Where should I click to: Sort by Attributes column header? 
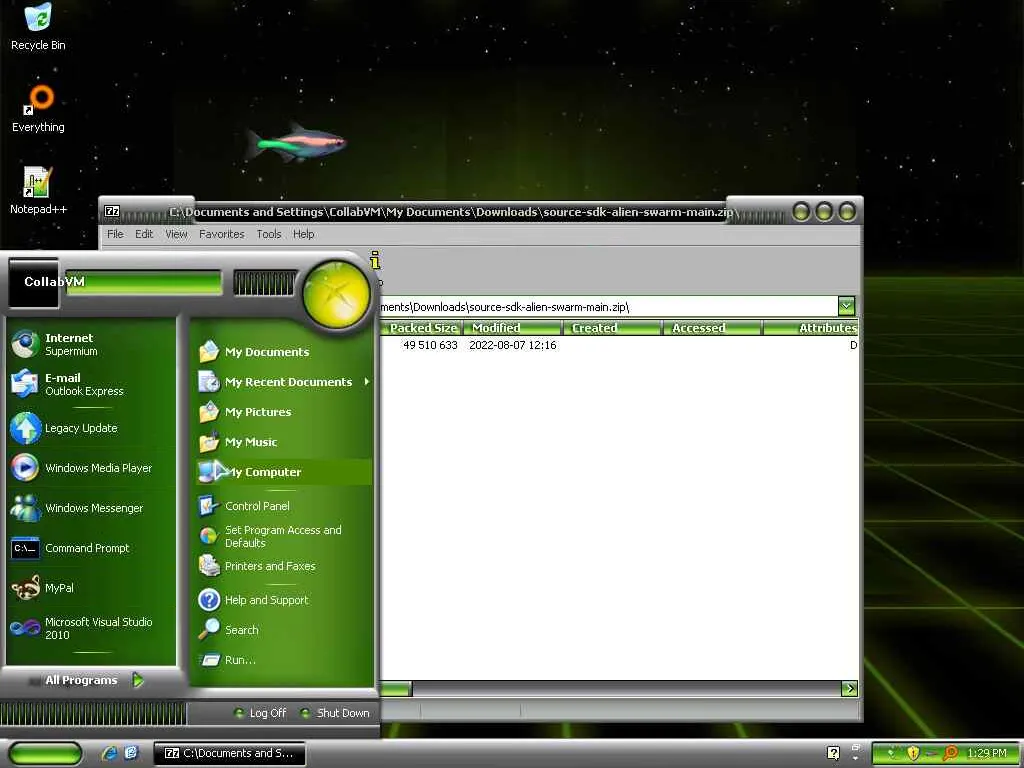pyautogui.click(x=810, y=328)
